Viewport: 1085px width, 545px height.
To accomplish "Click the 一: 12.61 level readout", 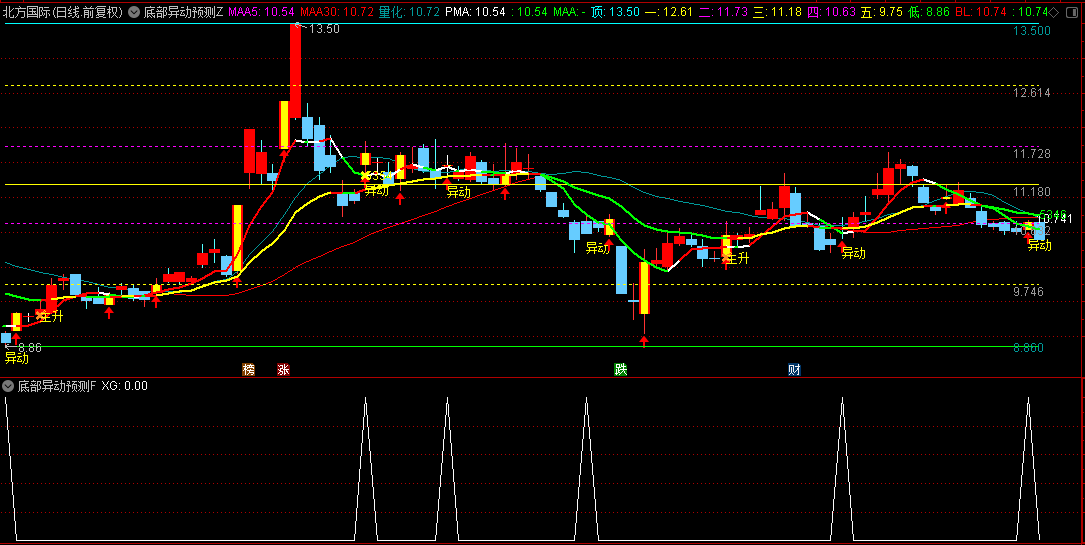I will click(x=668, y=12).
